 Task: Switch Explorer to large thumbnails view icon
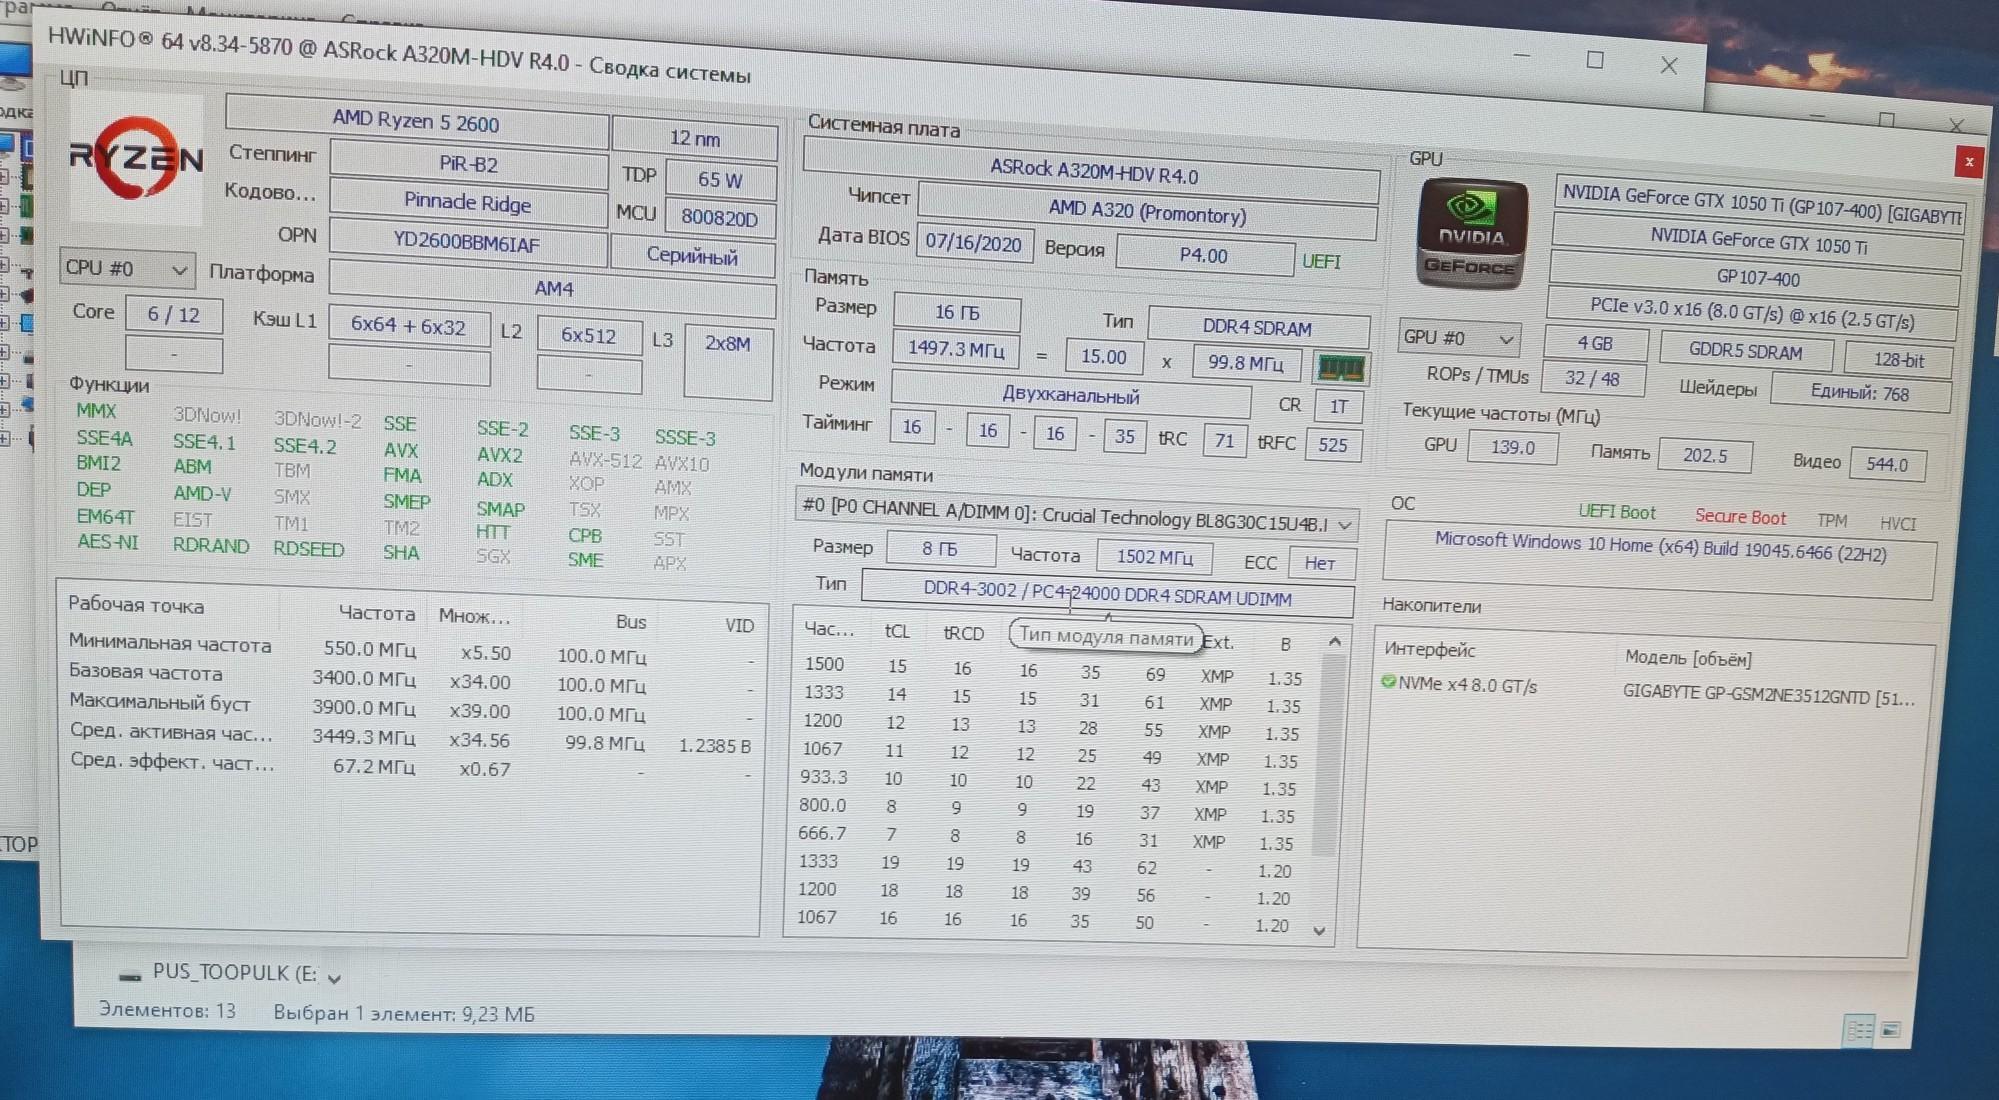pyautogui.click(x=1890, y=1030)
